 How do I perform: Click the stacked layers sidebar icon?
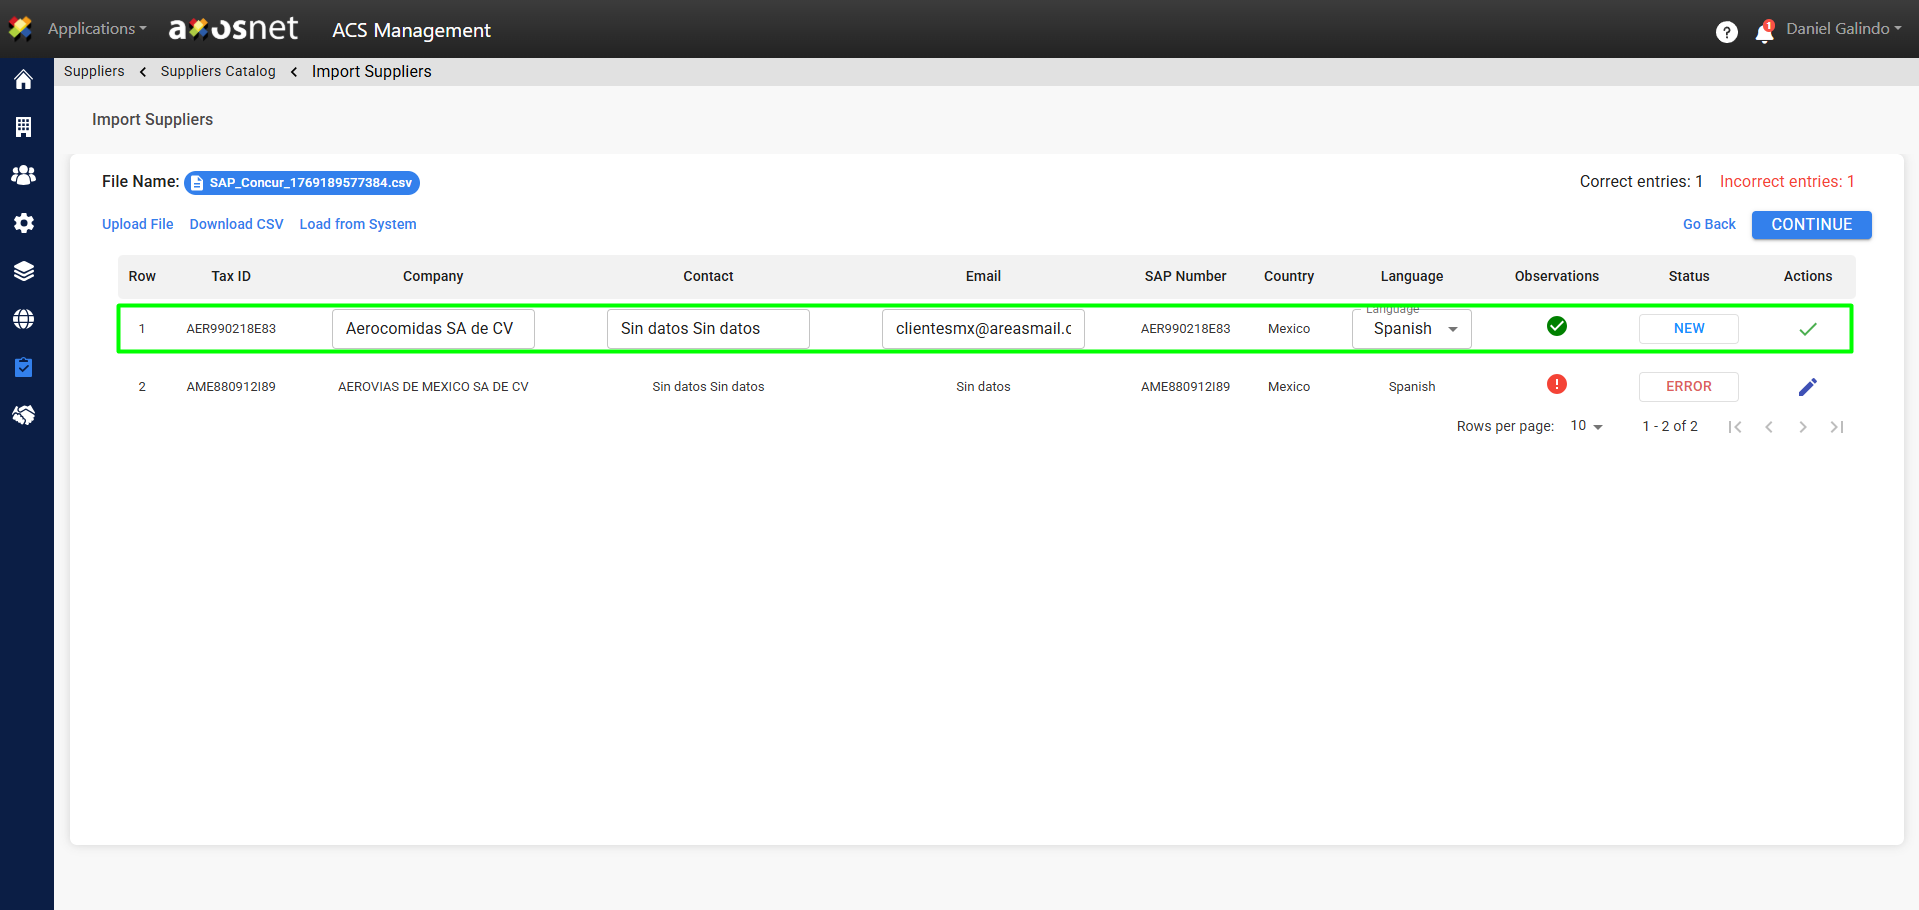click(x=24, y=271)
